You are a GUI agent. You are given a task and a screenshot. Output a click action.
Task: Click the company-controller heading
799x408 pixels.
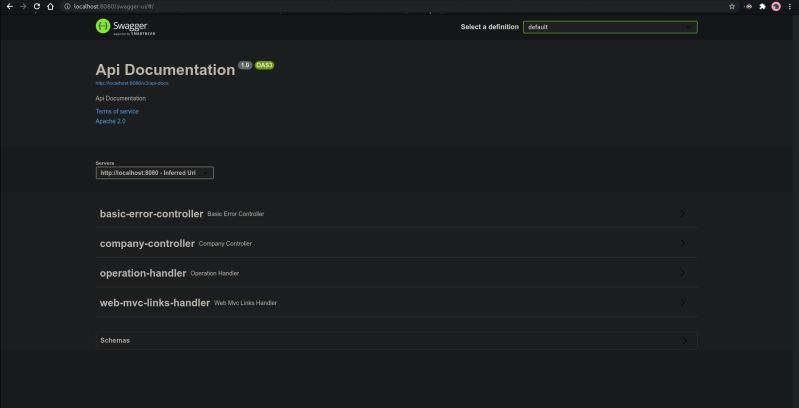pos(147,243)
